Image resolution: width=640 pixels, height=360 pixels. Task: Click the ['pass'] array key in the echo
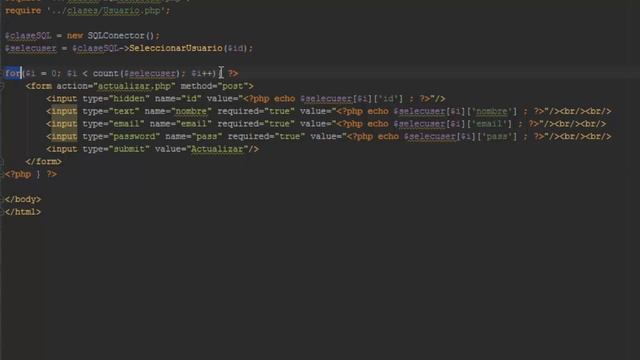click(x=497, y=137)
